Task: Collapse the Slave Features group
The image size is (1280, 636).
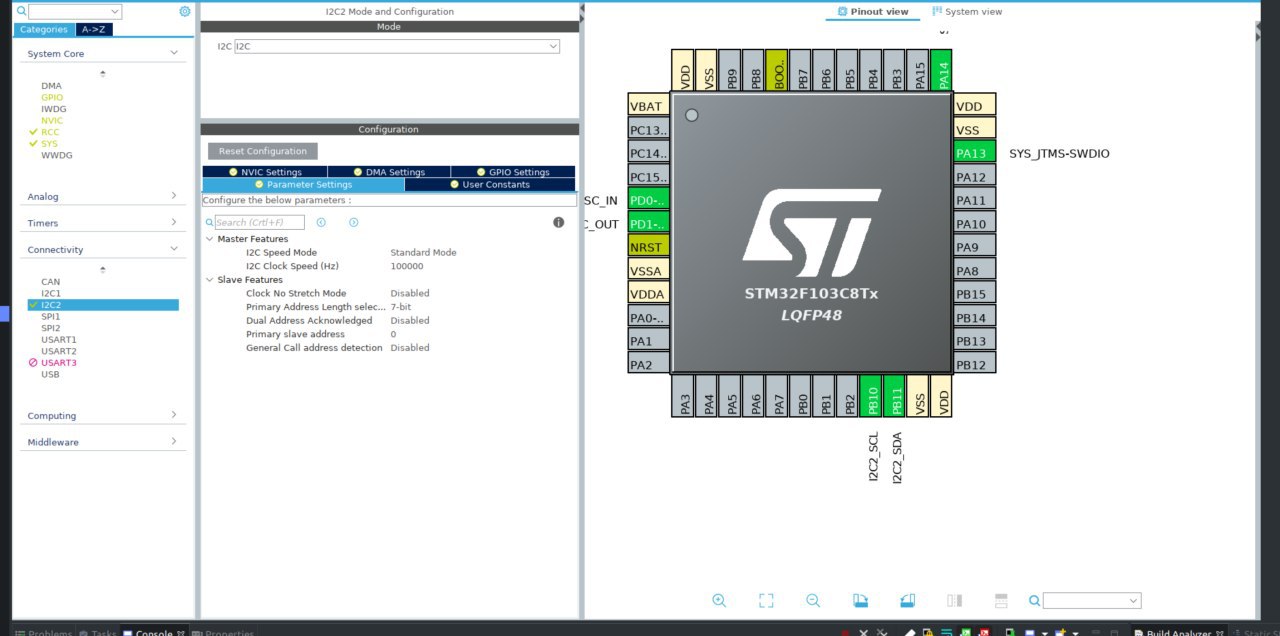Action: point(210,280)
